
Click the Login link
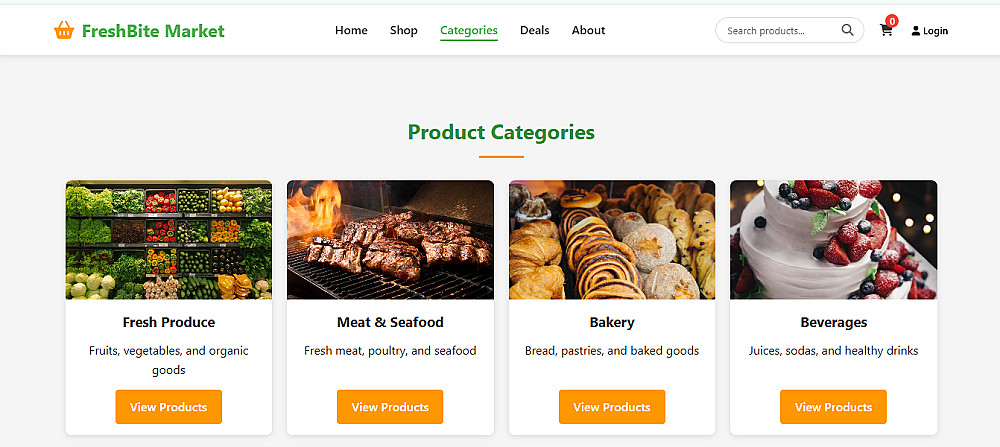point(935,31)
